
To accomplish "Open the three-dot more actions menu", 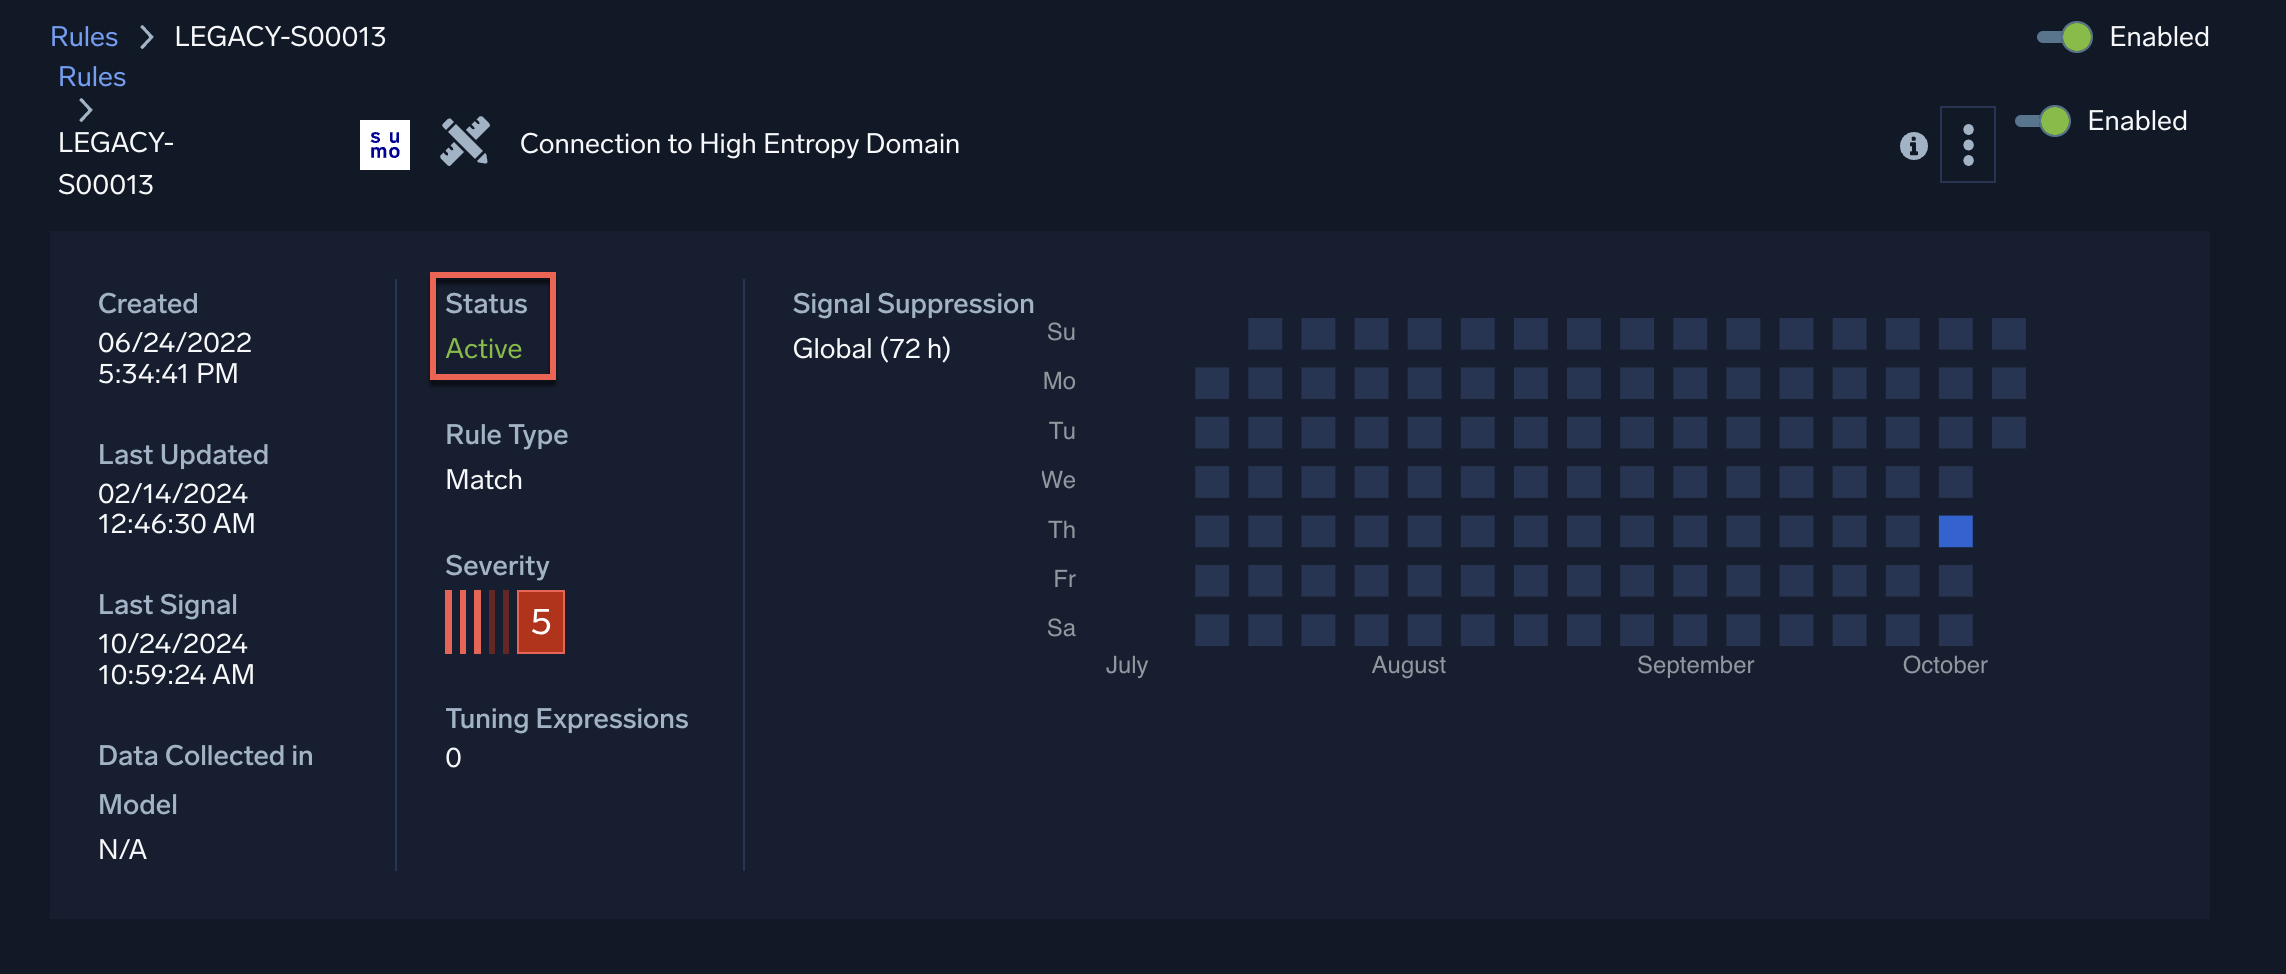I will tap(1967, 145).
